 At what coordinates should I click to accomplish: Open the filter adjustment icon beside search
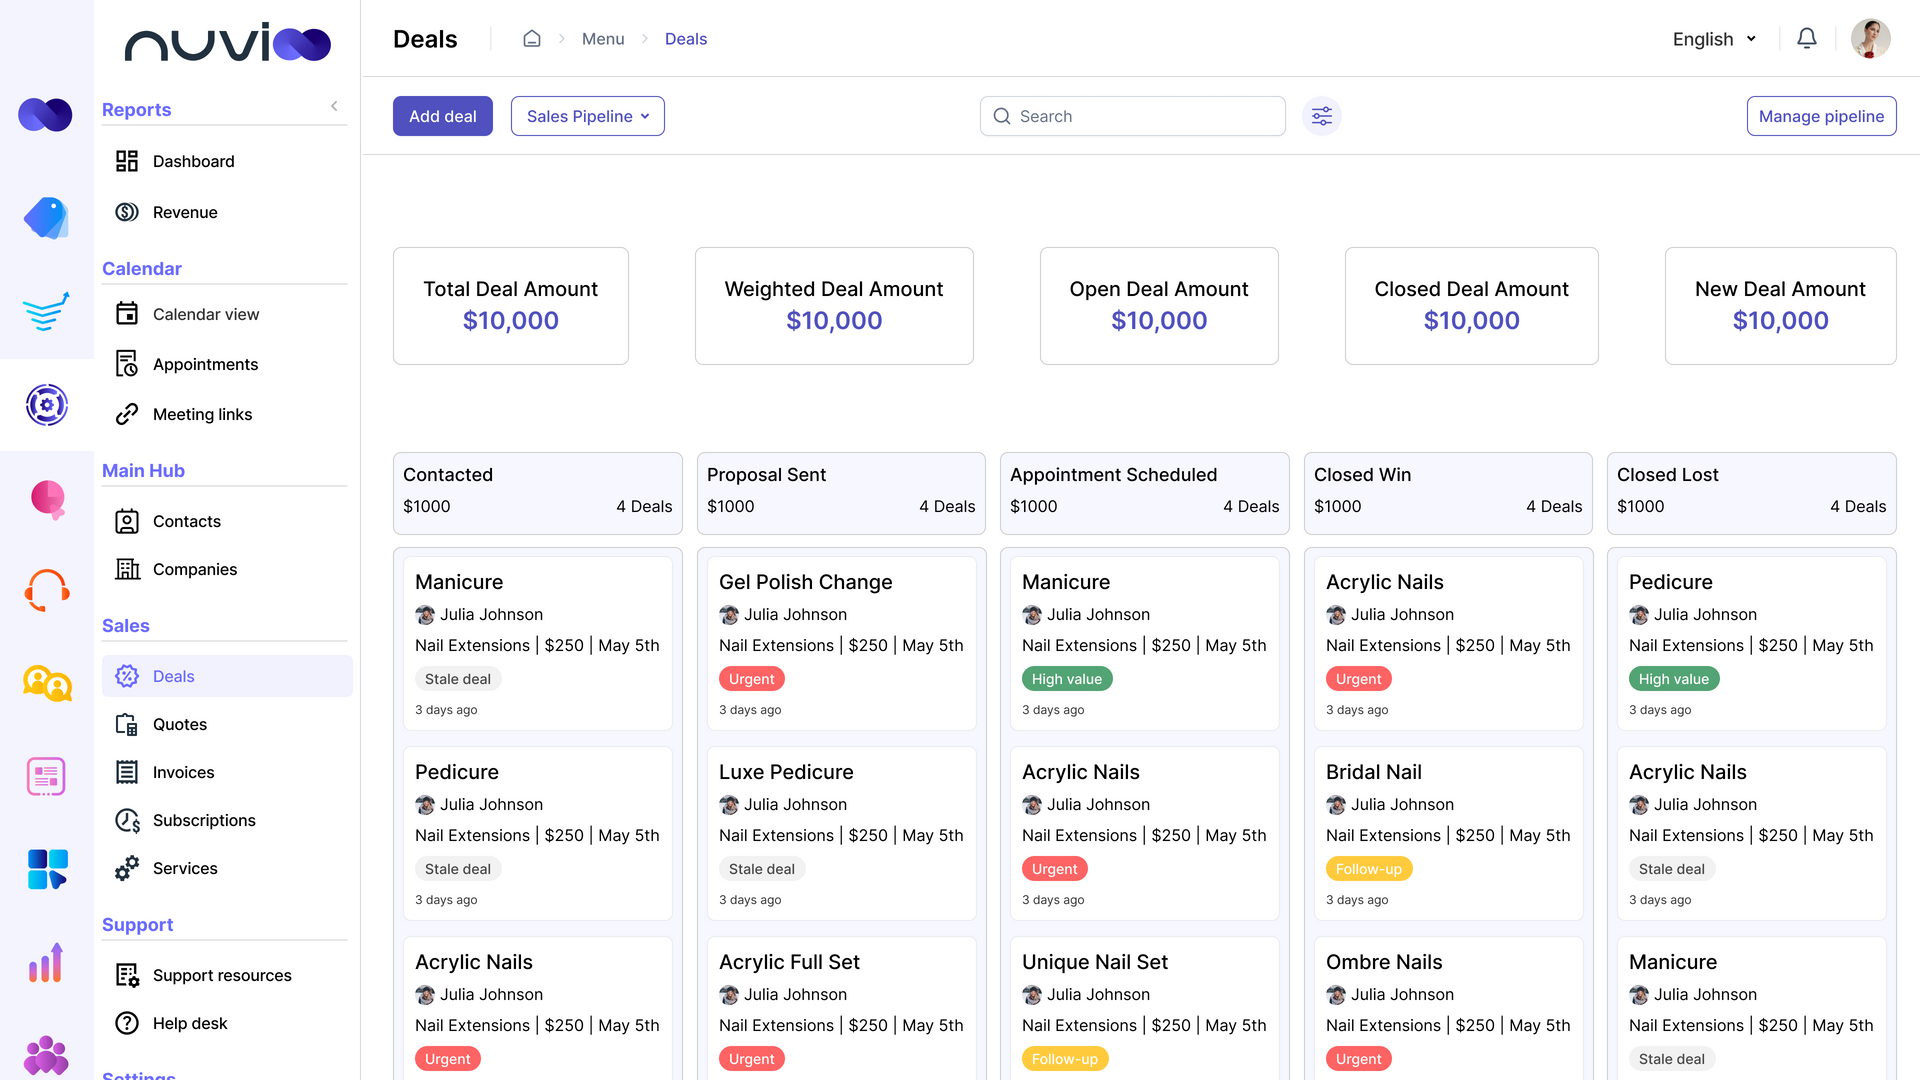1321,116
